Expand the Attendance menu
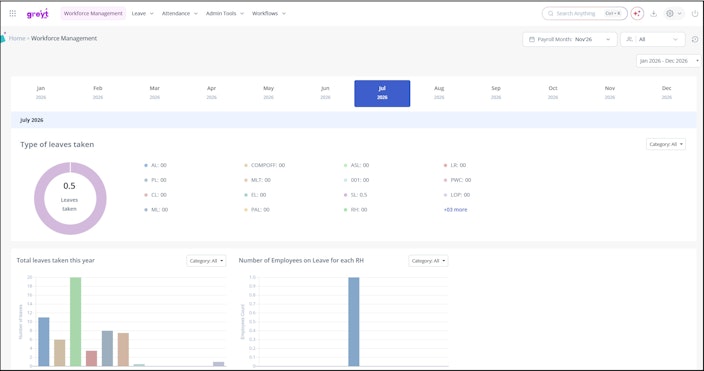 [x=180, y=13]
